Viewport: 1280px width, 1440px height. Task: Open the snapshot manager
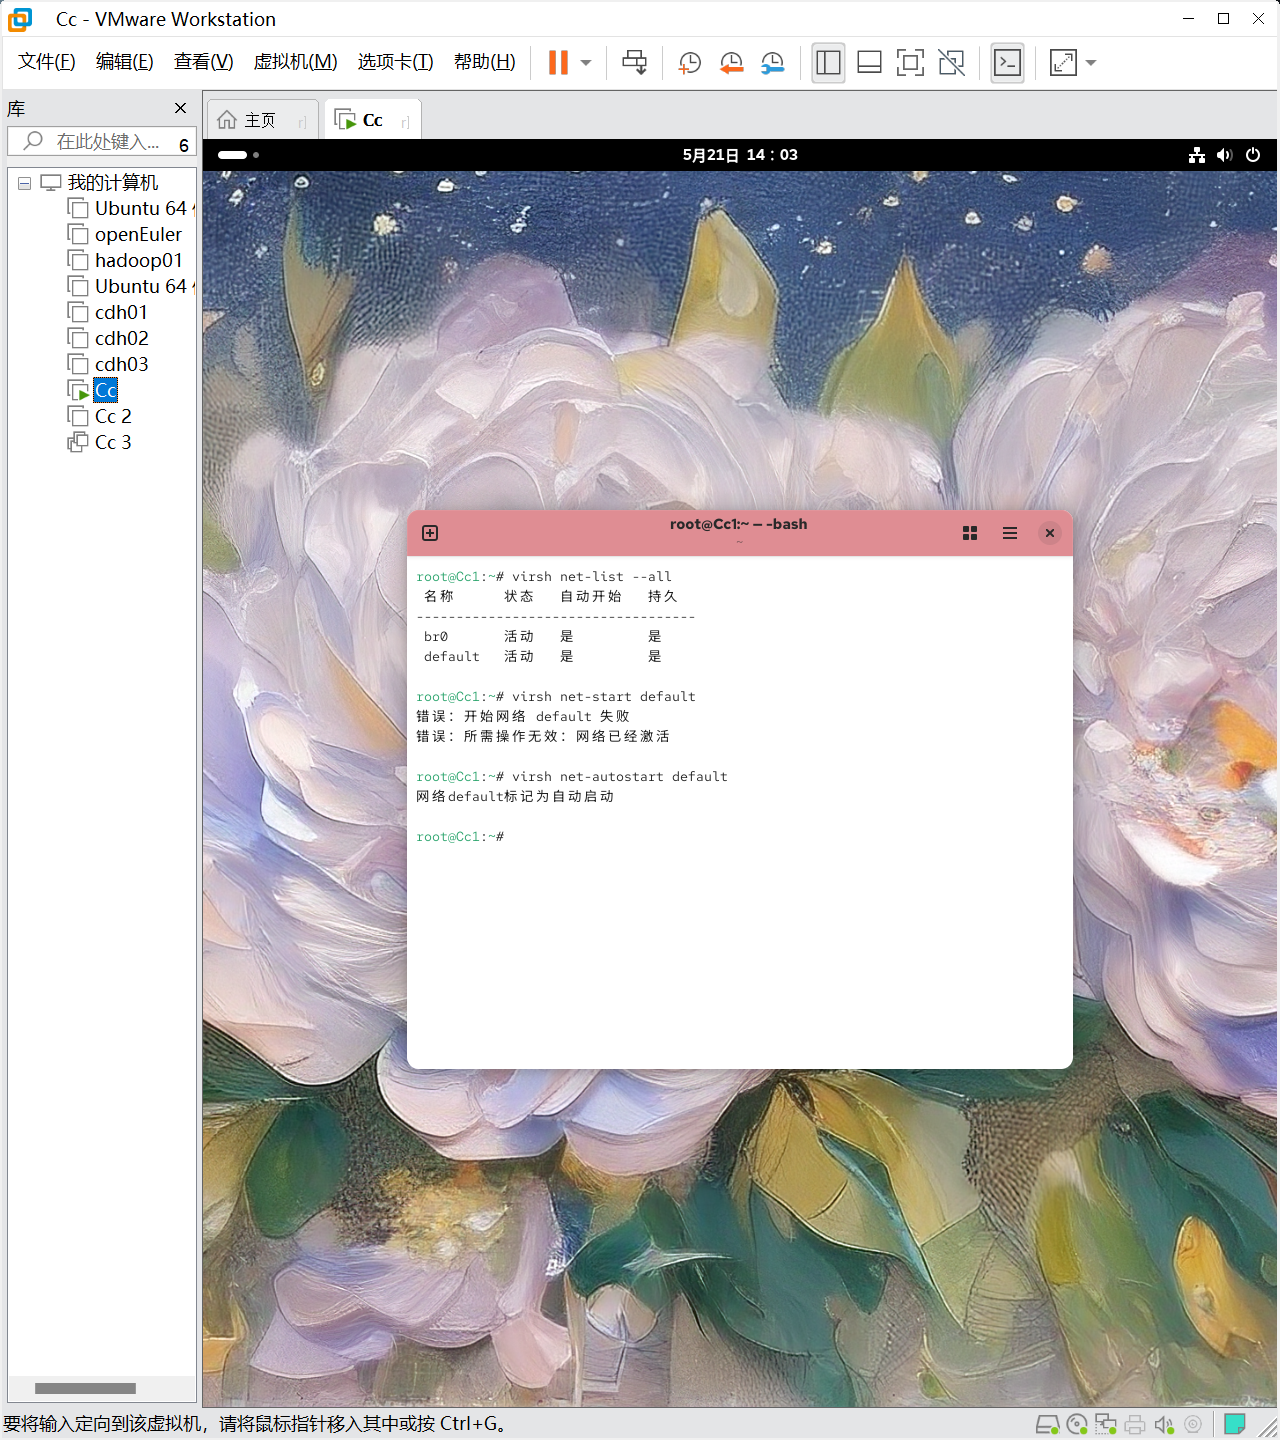773,63
